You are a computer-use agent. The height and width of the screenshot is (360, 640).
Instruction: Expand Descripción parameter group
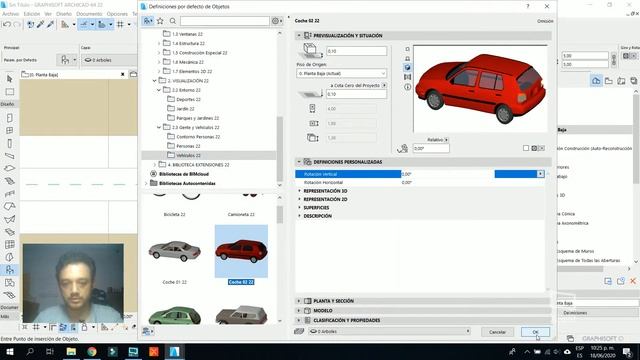click(299, 216)
